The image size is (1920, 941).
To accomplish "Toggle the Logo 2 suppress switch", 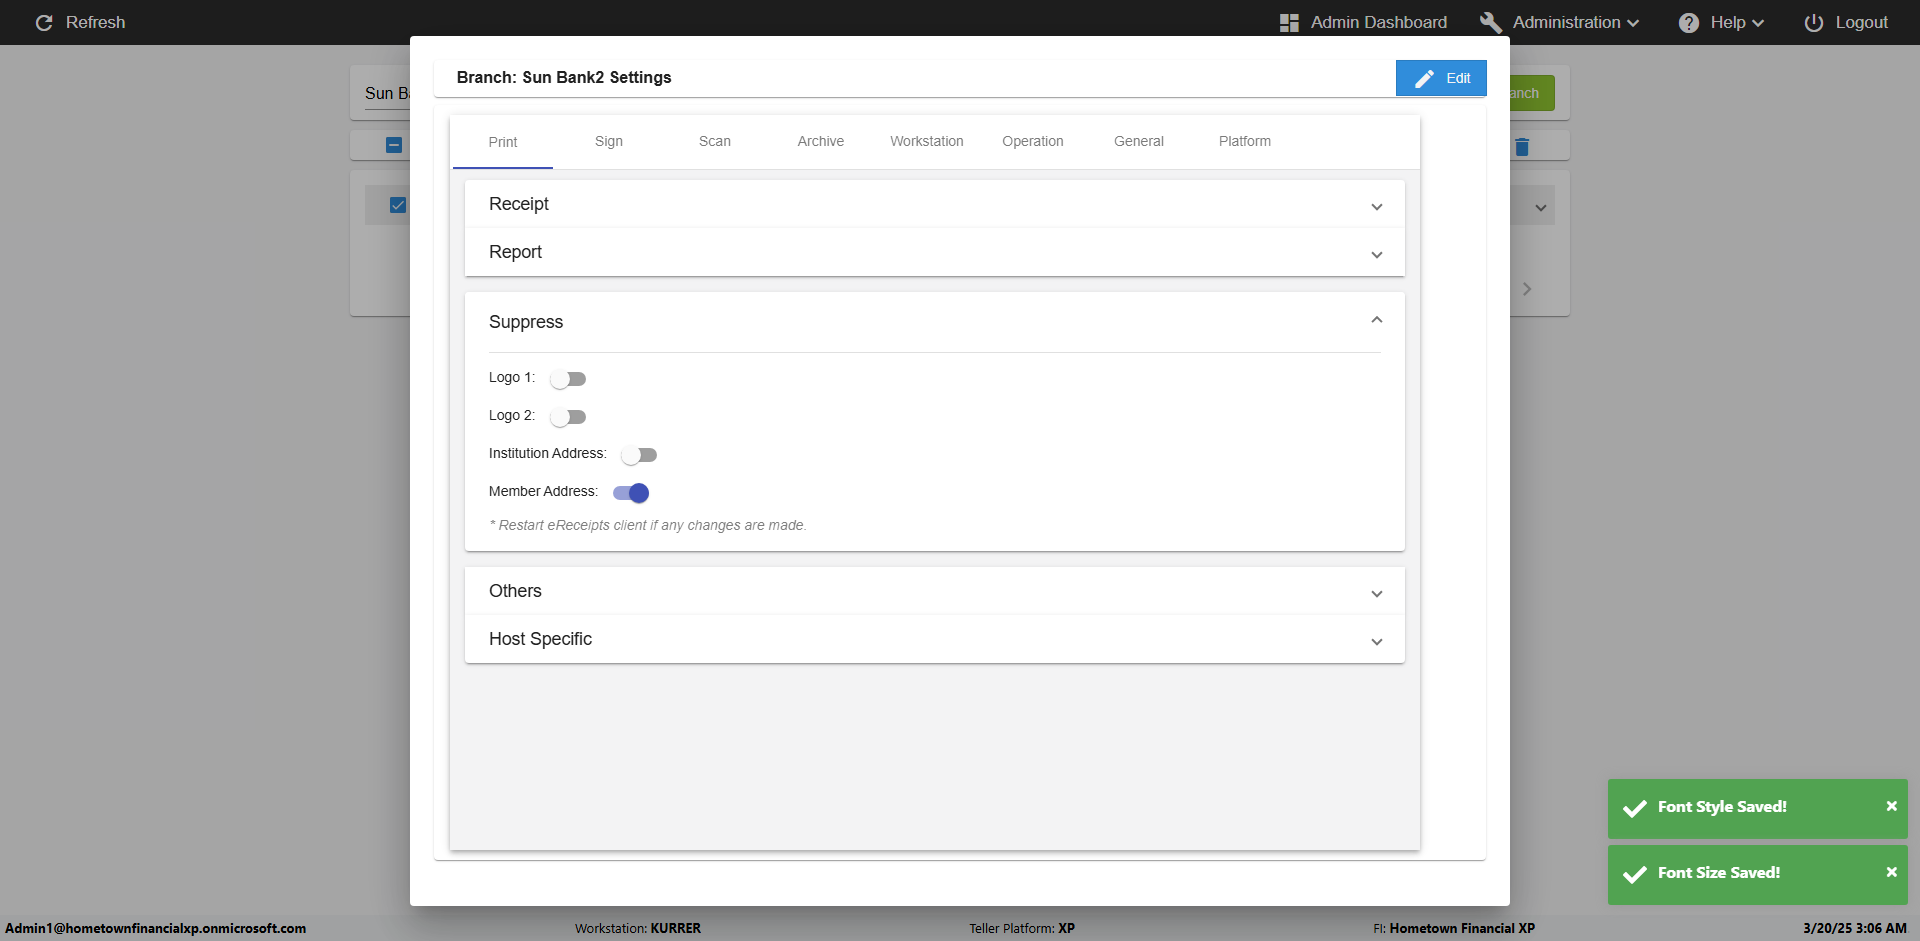I will click(x=568, y=417).
